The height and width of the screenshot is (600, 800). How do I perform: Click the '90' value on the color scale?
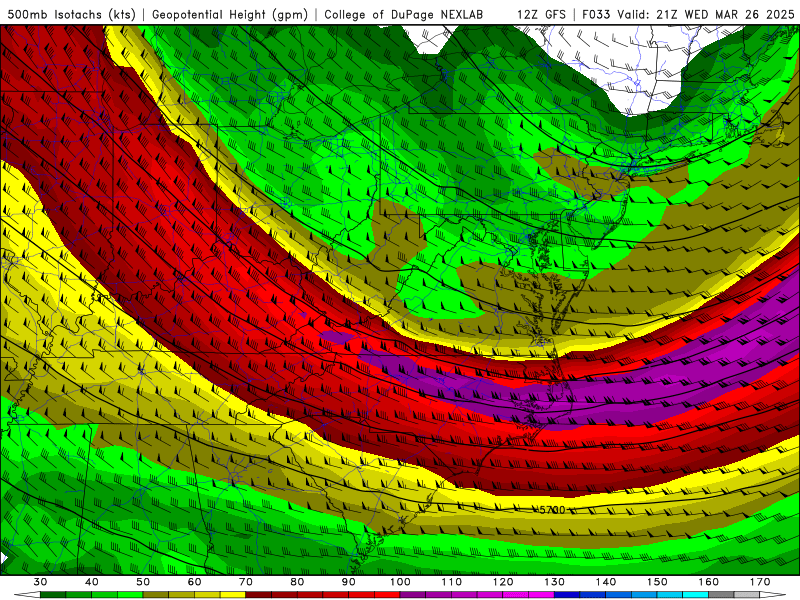(348, 582)
